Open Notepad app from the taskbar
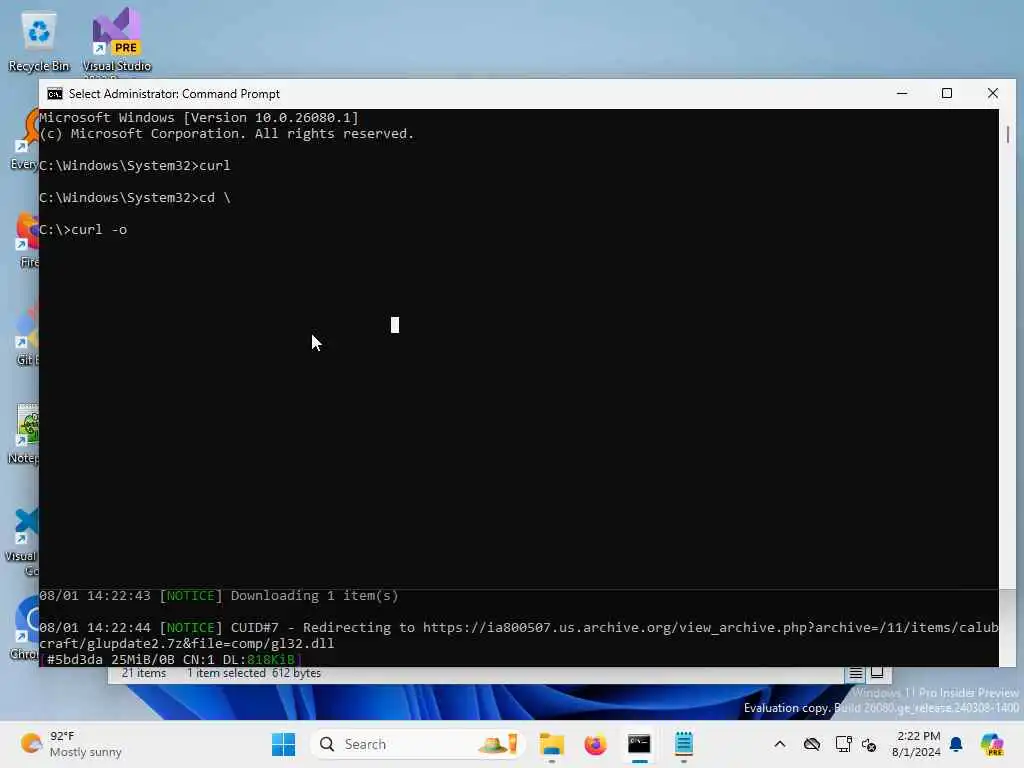 684,744
